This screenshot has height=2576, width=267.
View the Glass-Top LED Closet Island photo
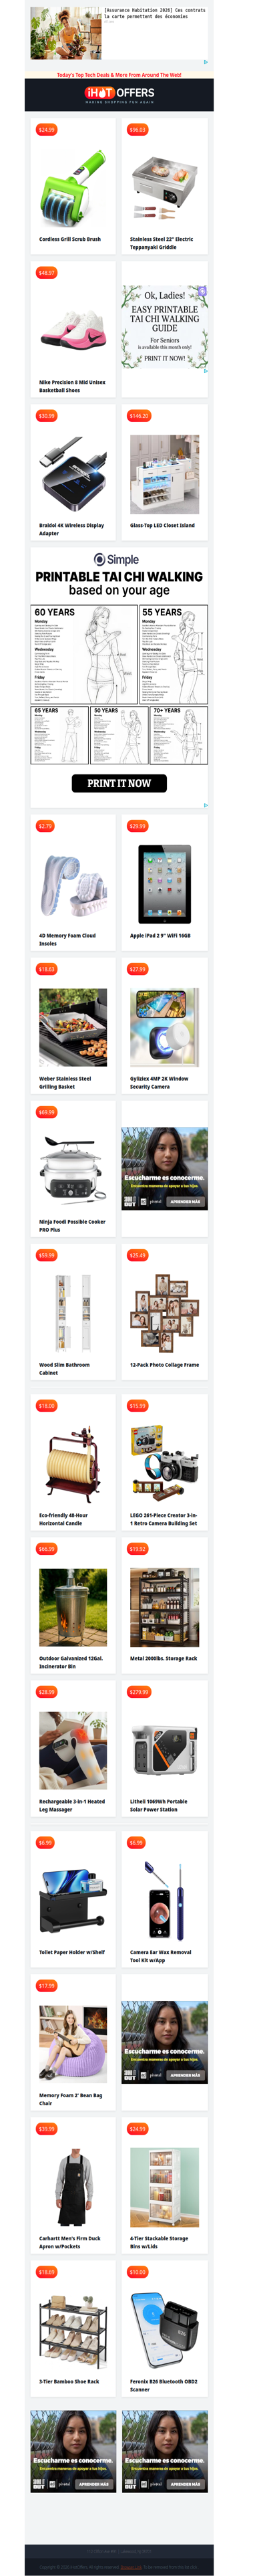pyautogui.click(x=164, y=474)
